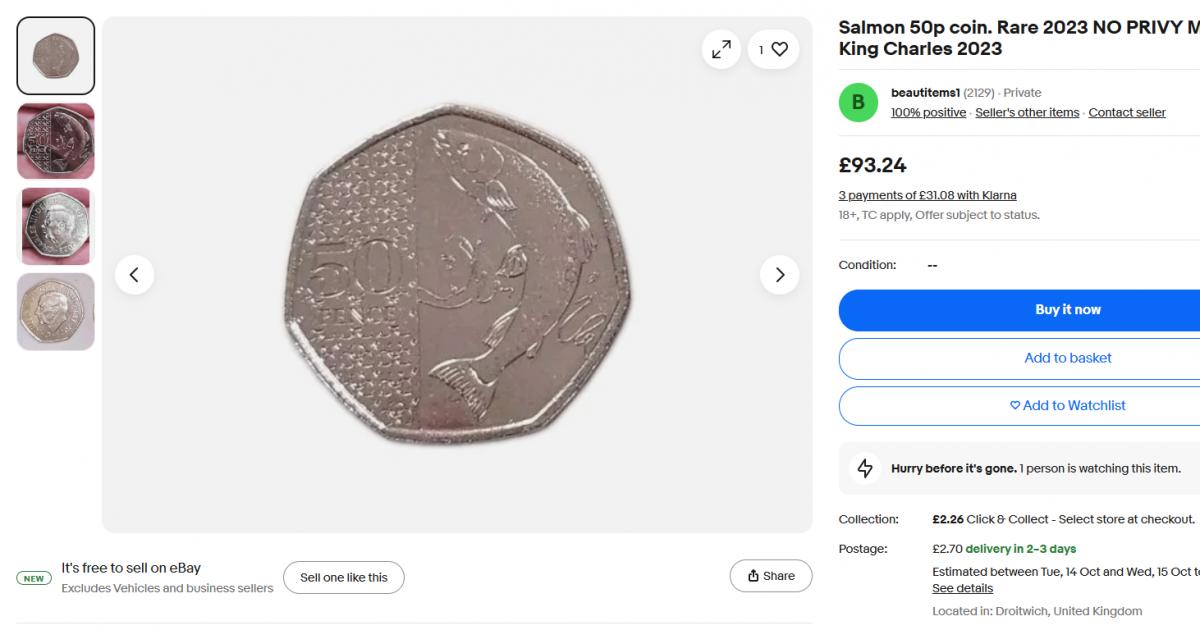Click the lightning bolt urgency icon
The height and width of the screenshot is (630, 1200).
[866, 468]
